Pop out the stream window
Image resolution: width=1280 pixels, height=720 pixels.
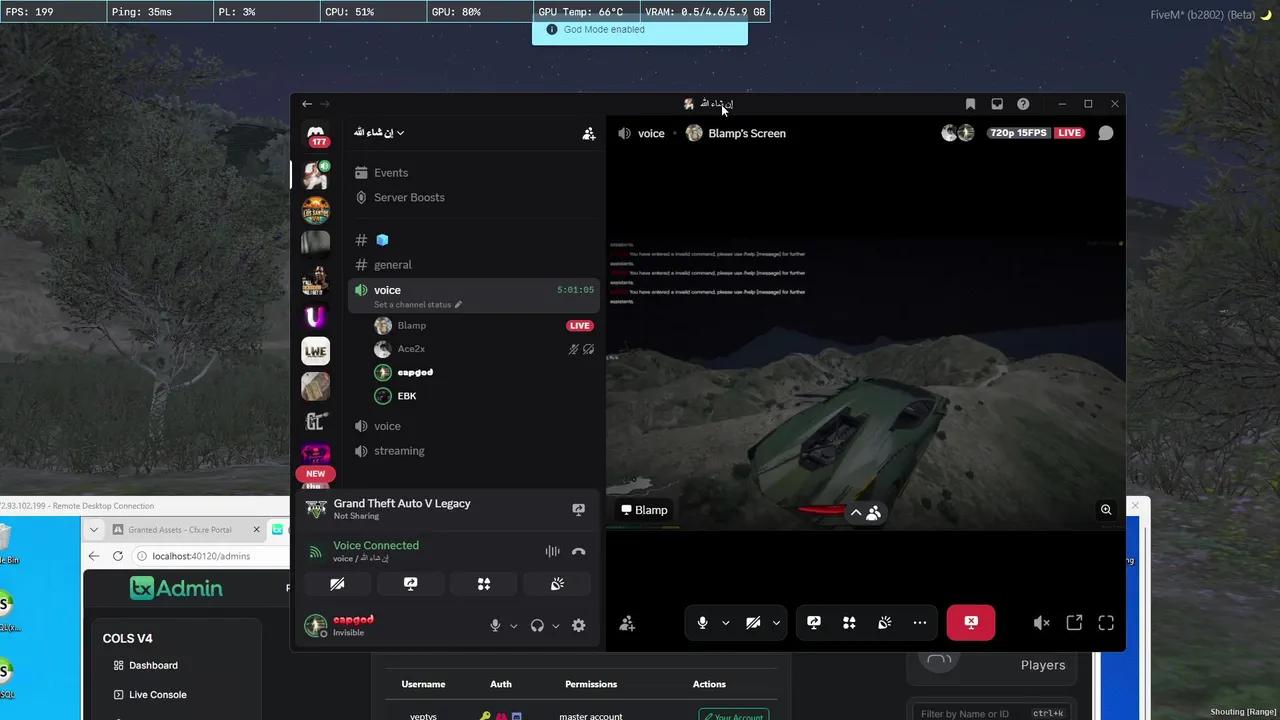1074,623
